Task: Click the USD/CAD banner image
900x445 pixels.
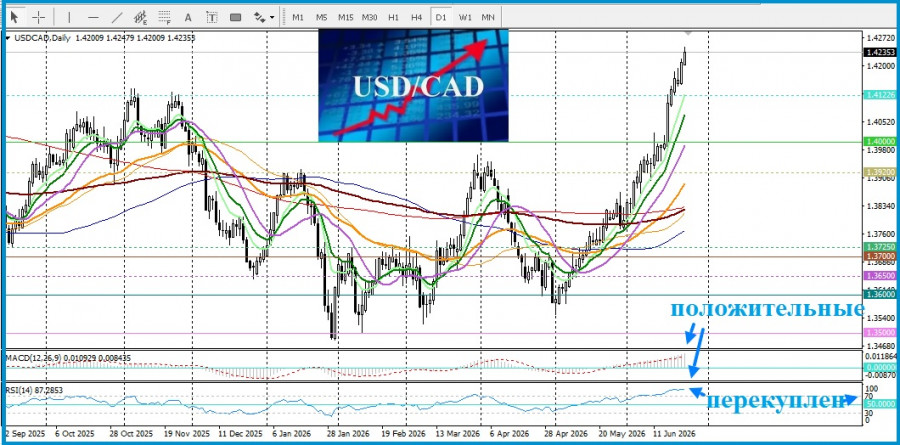Action: pyautogui.click(x=413, y=86)
